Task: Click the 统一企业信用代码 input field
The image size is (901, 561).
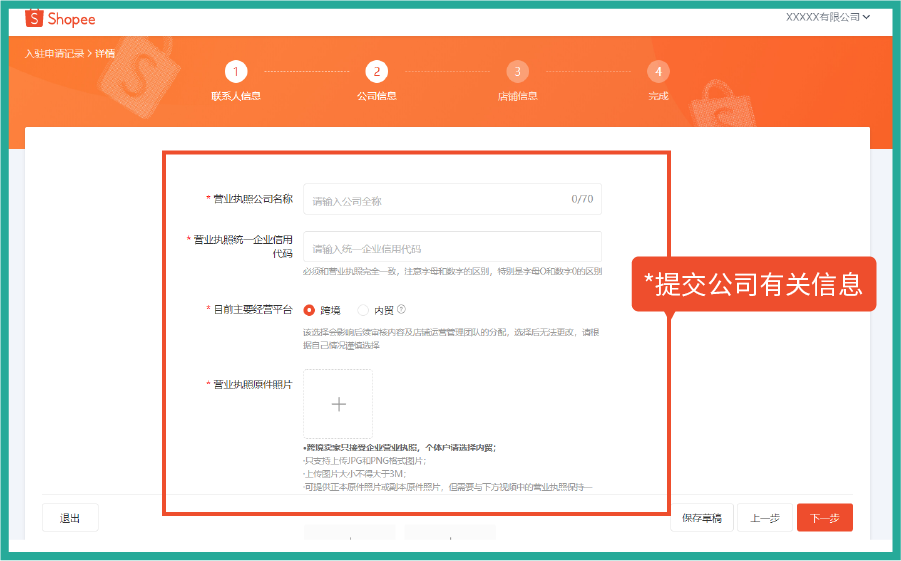Action: 452,247
